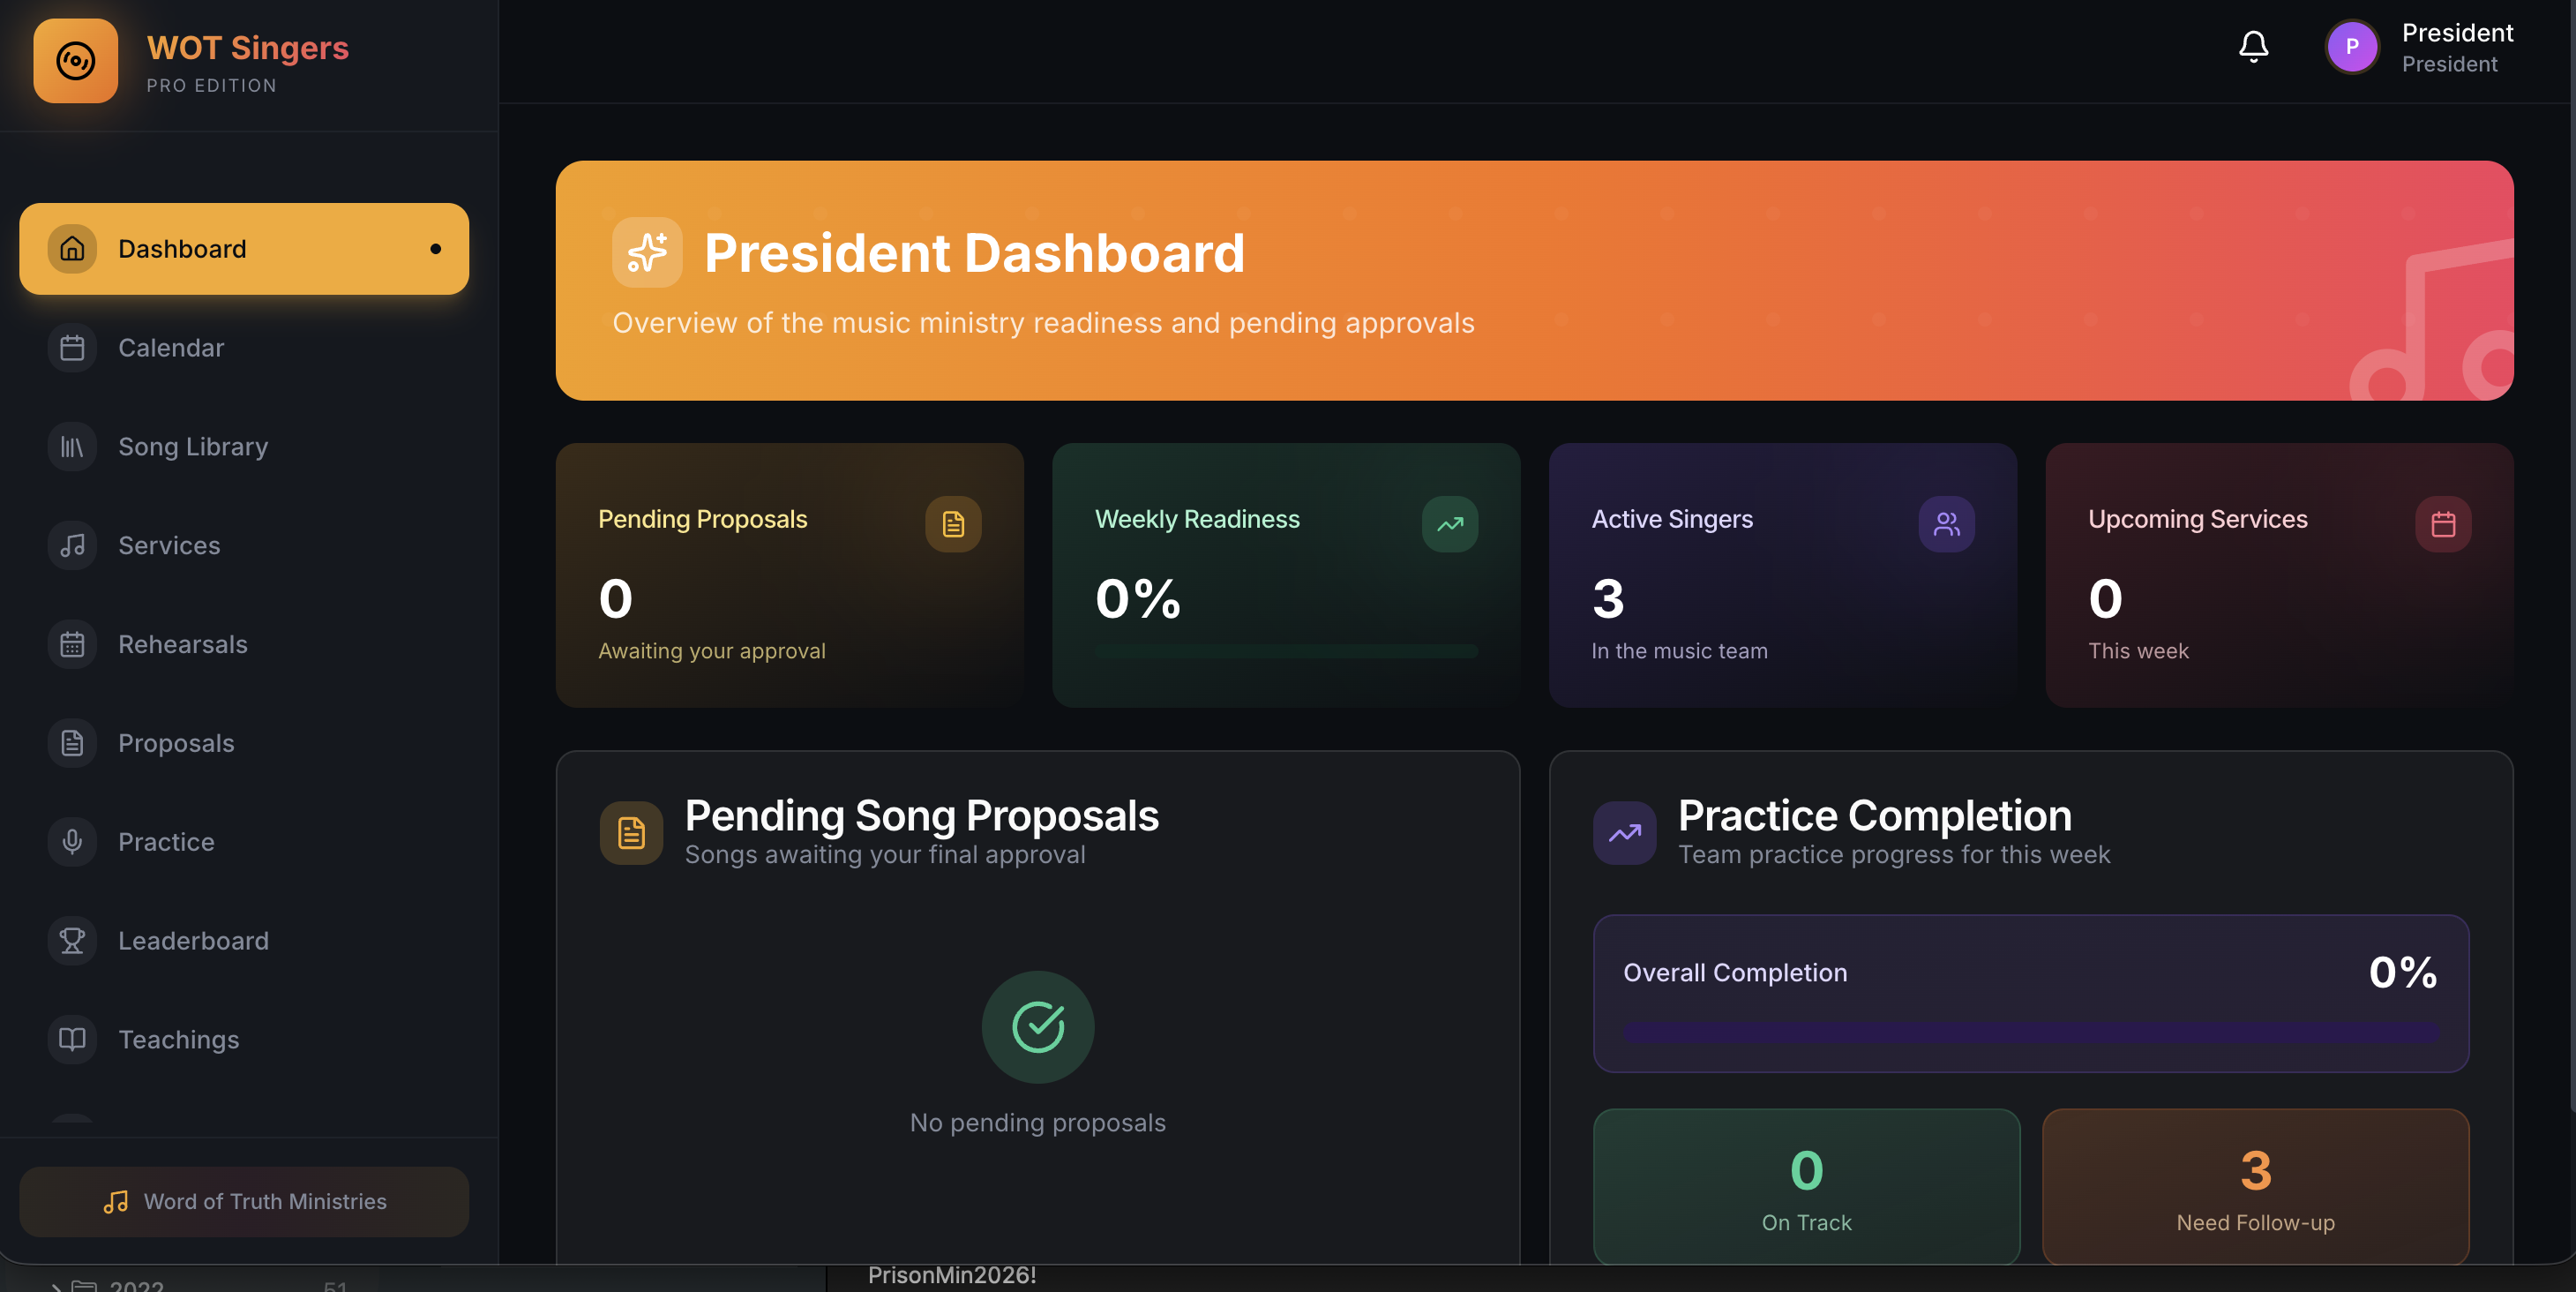Viewport: 2576px width, 1292px height.
Task: Select Proposals in the navigation menu
Action: click(176, 744)
